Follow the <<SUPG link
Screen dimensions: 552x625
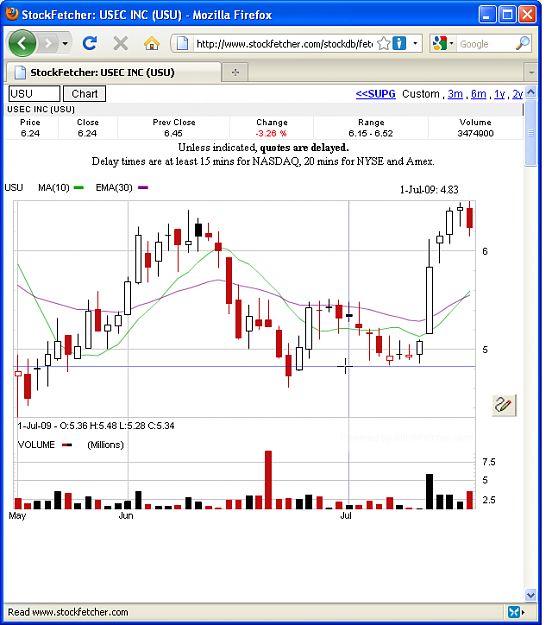pos(375,94)
